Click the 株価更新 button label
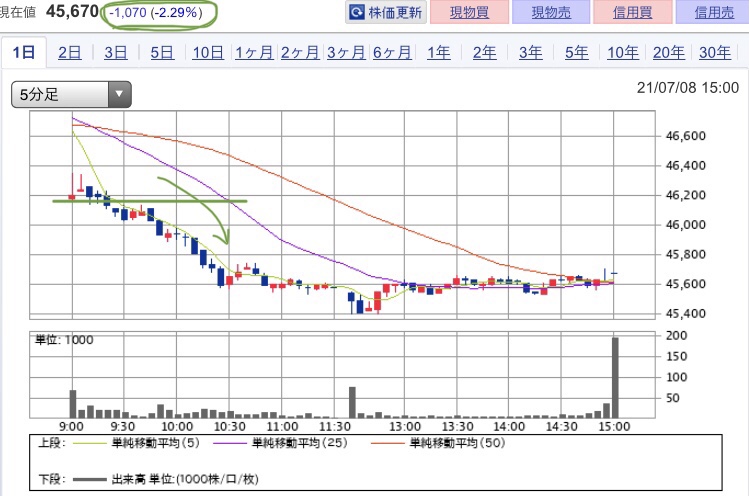749x496 pixels. point(395,12)
